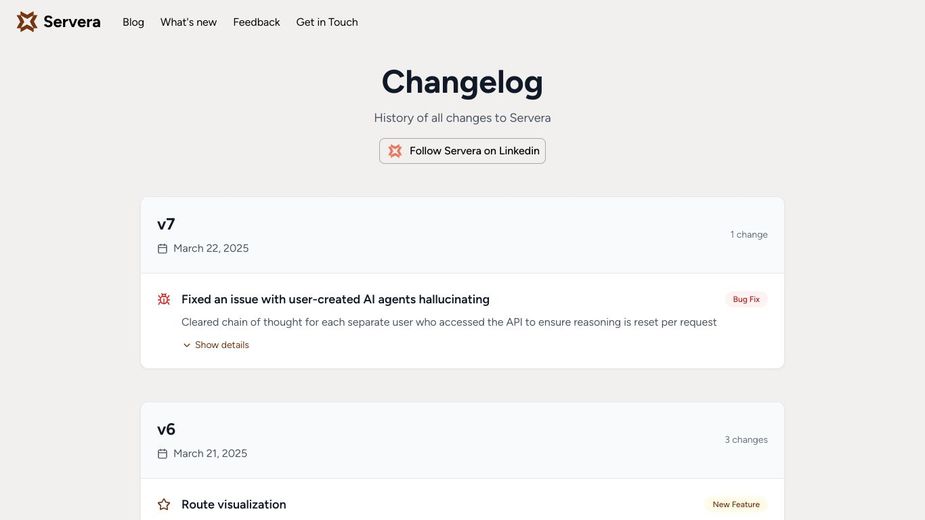Click the chevron arrow next to Show details

point(187,345)
